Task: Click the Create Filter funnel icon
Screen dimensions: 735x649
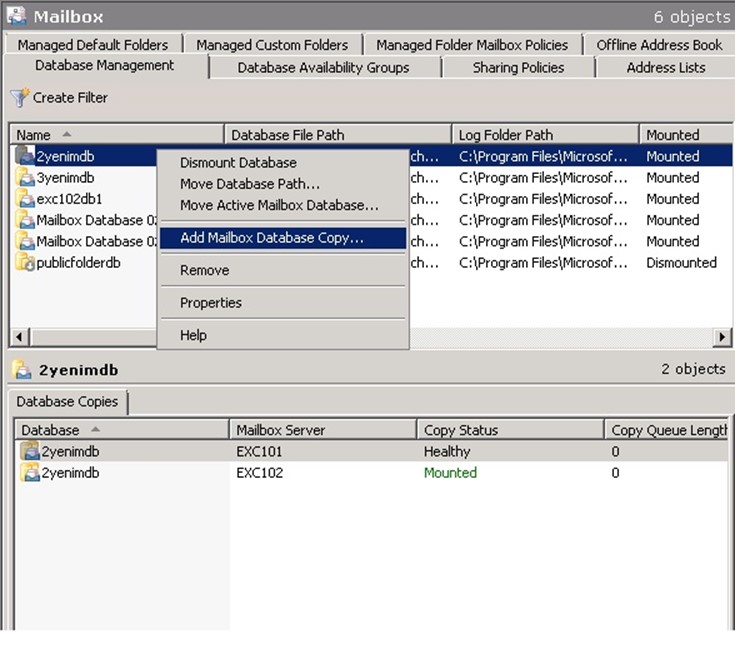Action: pyautogui.click(x=19, y=98)
